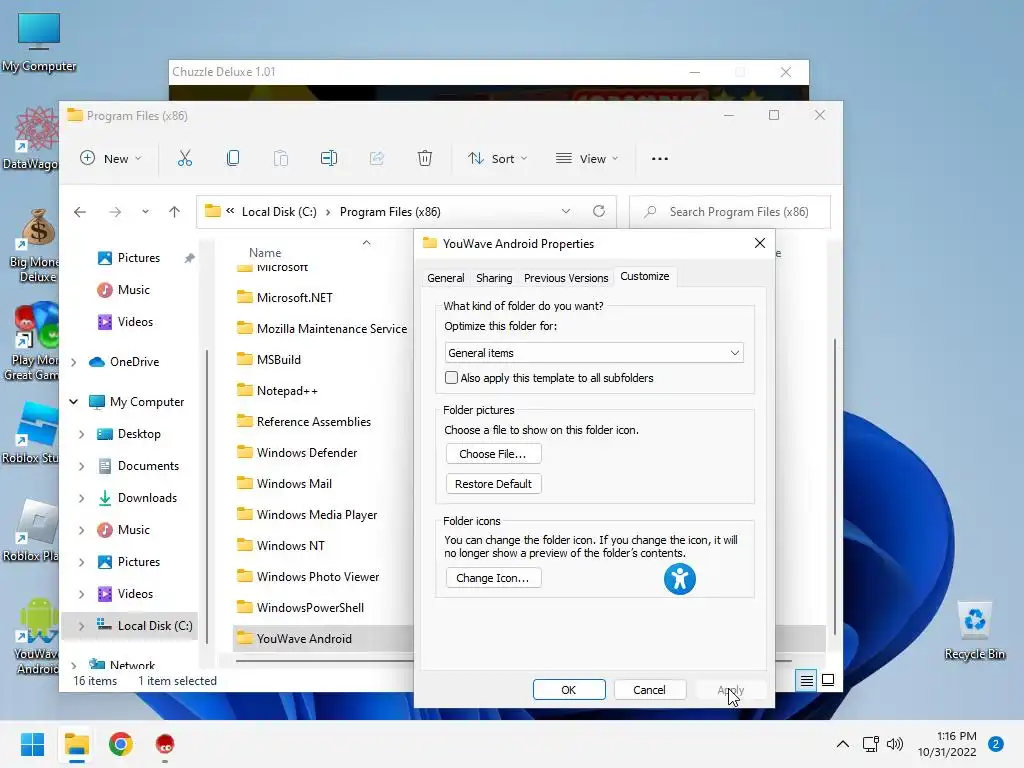1024x768 pixels.
Task: Open the notification badge in taskbar
Action: [996, 744]
